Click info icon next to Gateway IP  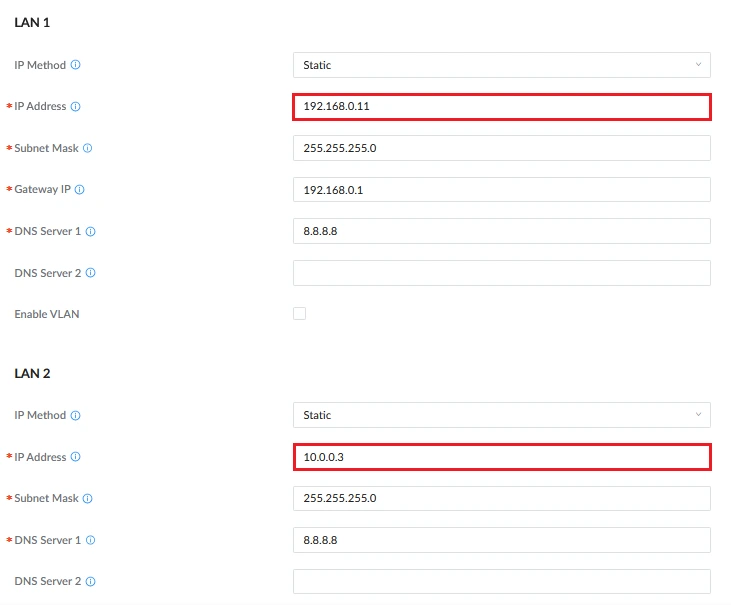pos(80,190)
